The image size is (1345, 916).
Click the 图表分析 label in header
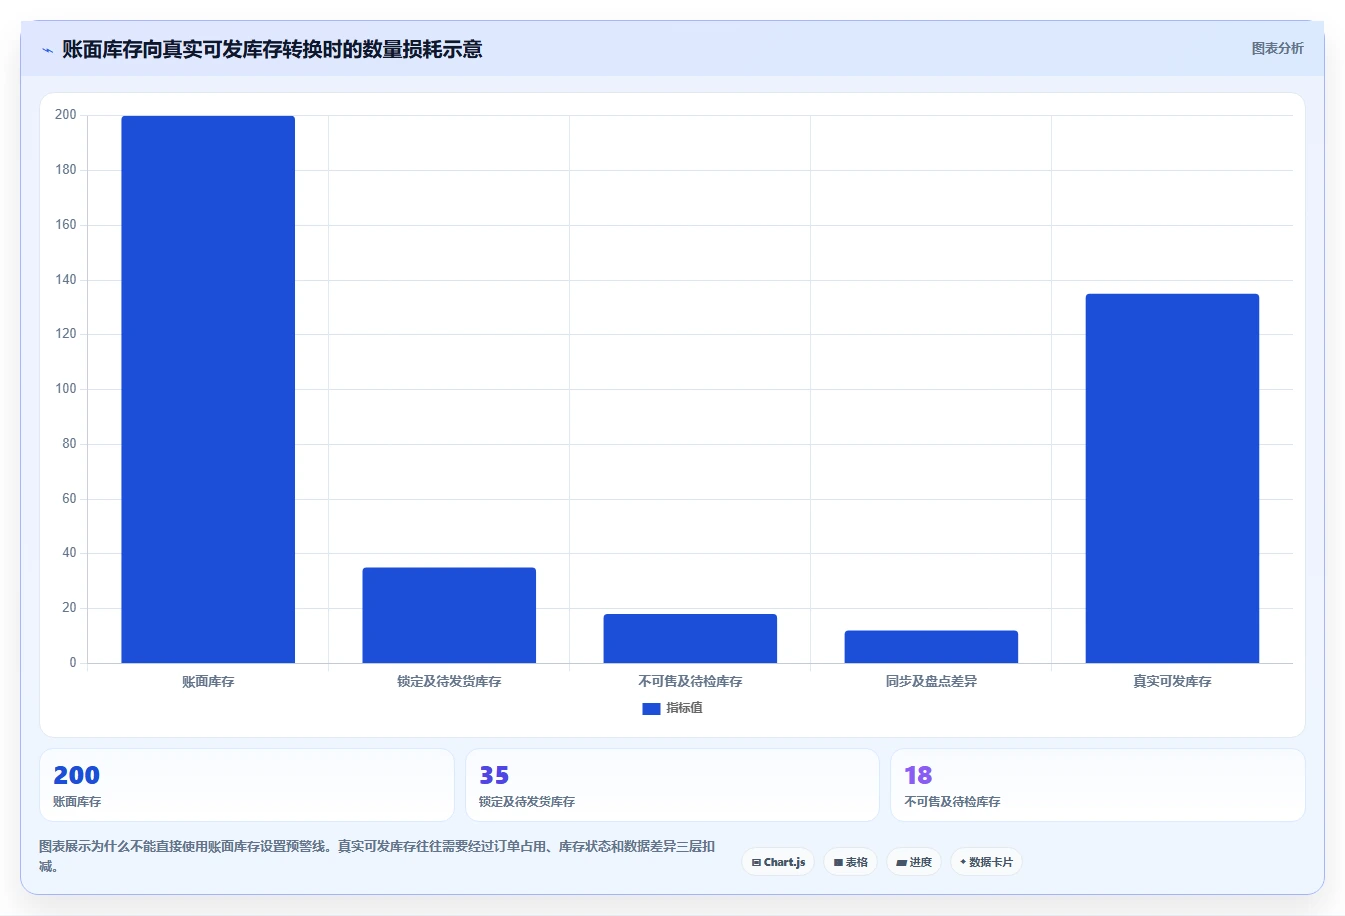[x=1277, y=48]
